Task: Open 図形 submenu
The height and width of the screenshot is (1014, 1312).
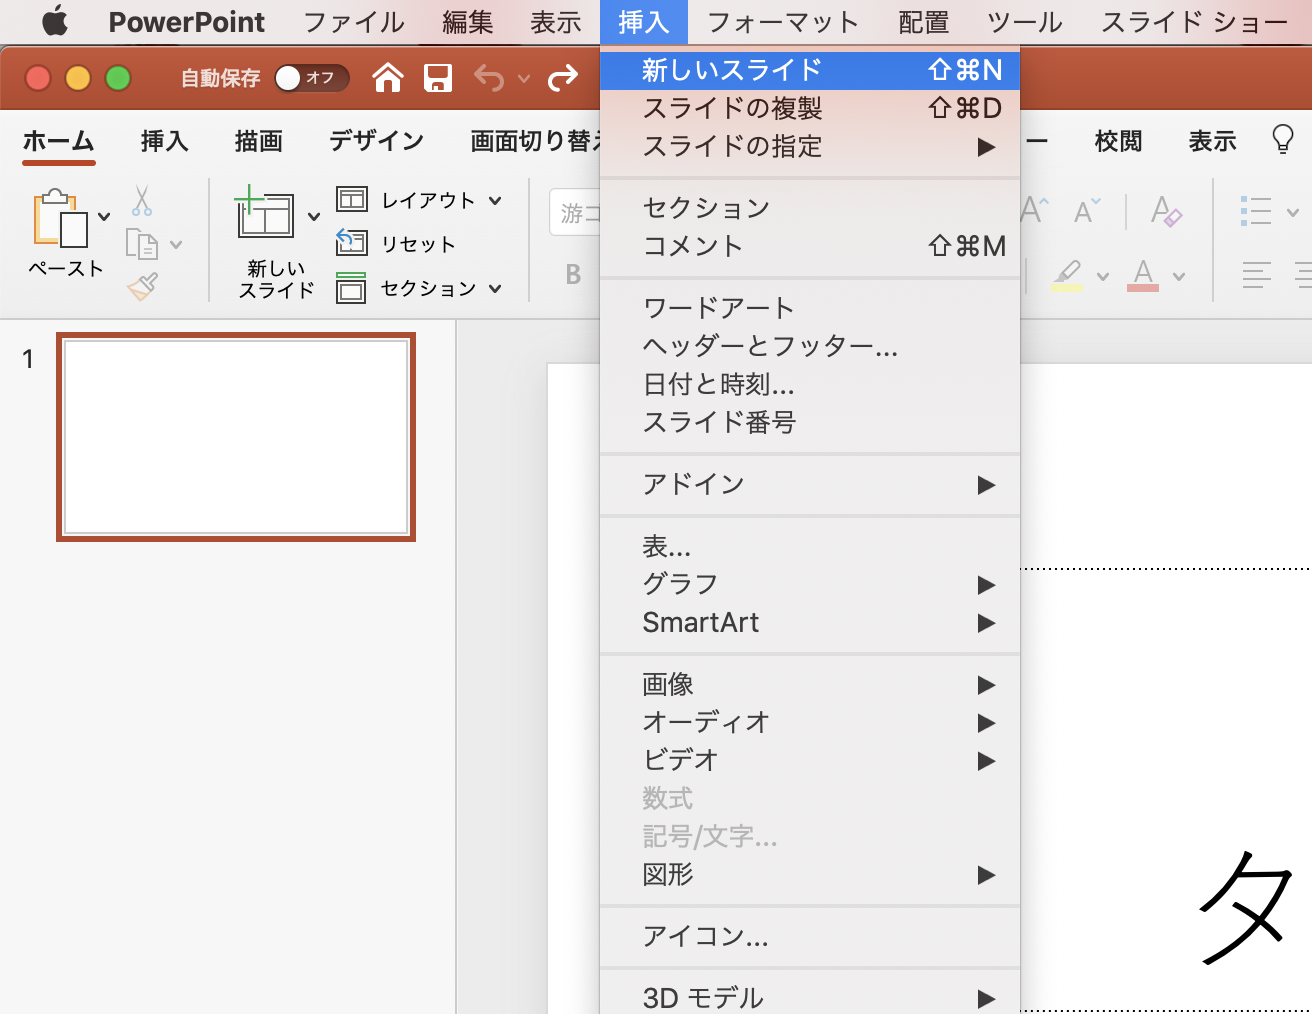Action: [810, 874]
